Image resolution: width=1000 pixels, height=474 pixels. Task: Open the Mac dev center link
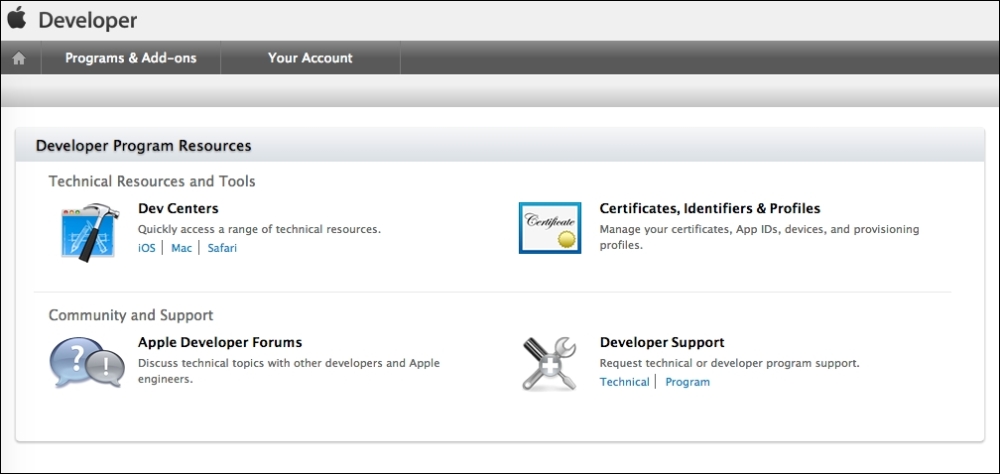(x=181, y=248)
